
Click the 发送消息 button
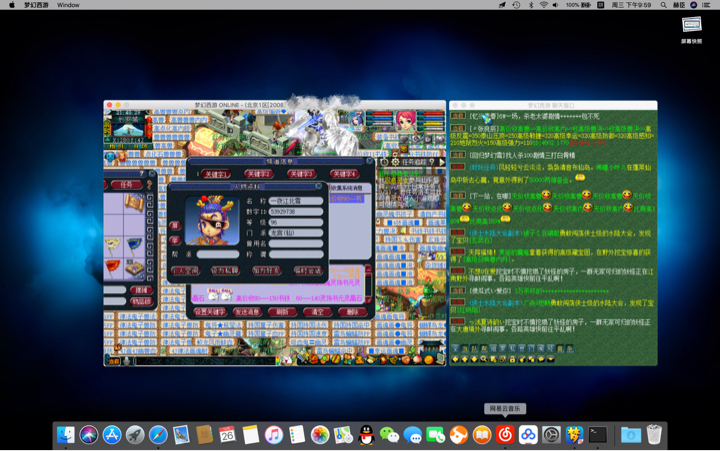[x=247, y=312]
